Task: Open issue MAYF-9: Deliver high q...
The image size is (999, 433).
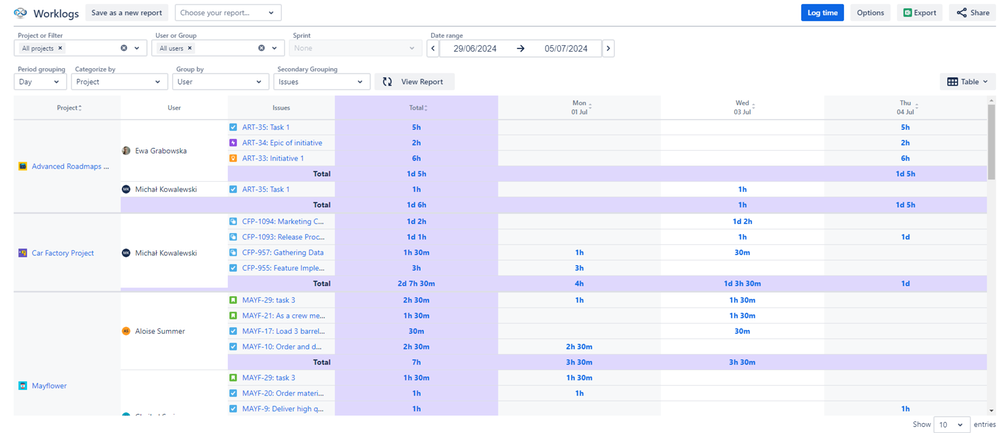Action: (283, 409)
